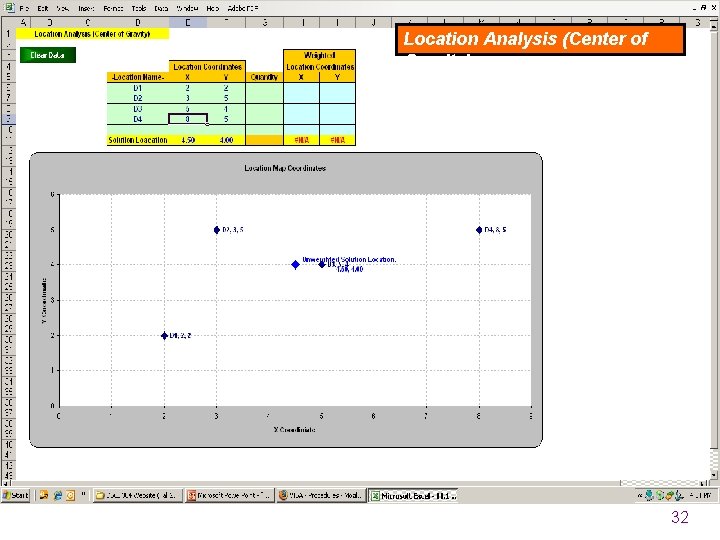Select the D4 data point on chart
720x540 pixels.
479,230
